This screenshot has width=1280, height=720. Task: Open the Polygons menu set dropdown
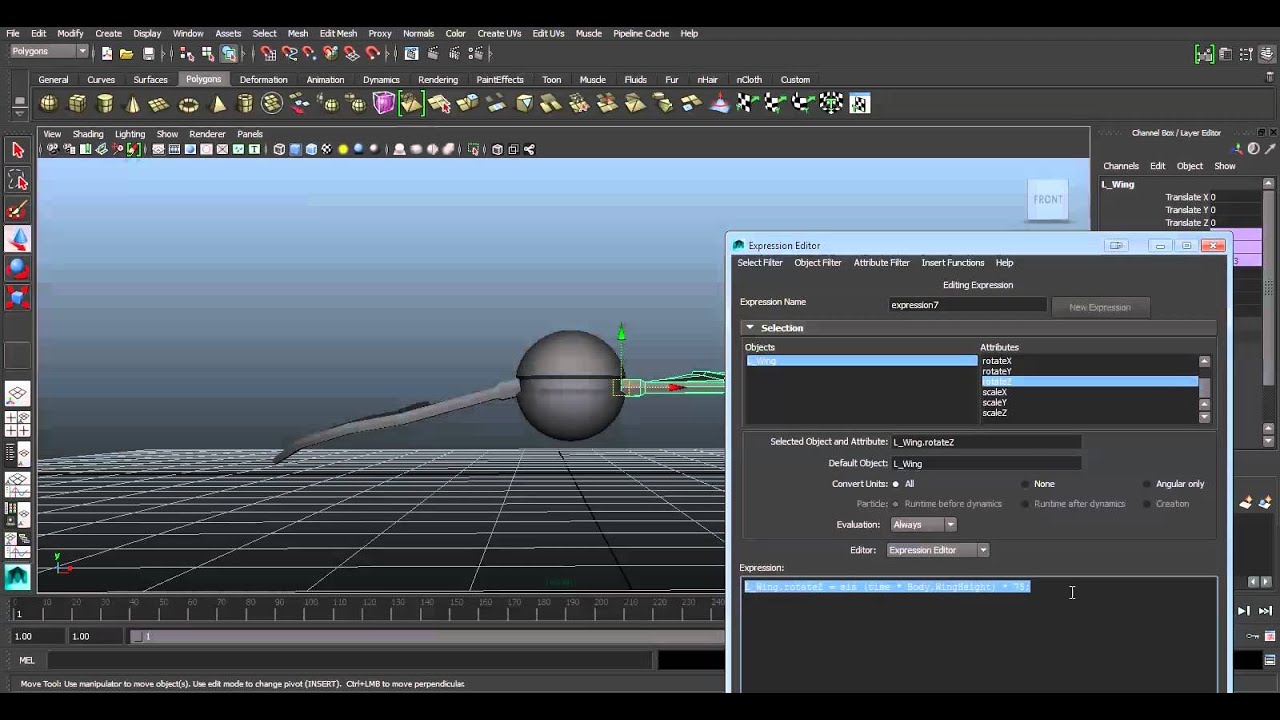48,52
